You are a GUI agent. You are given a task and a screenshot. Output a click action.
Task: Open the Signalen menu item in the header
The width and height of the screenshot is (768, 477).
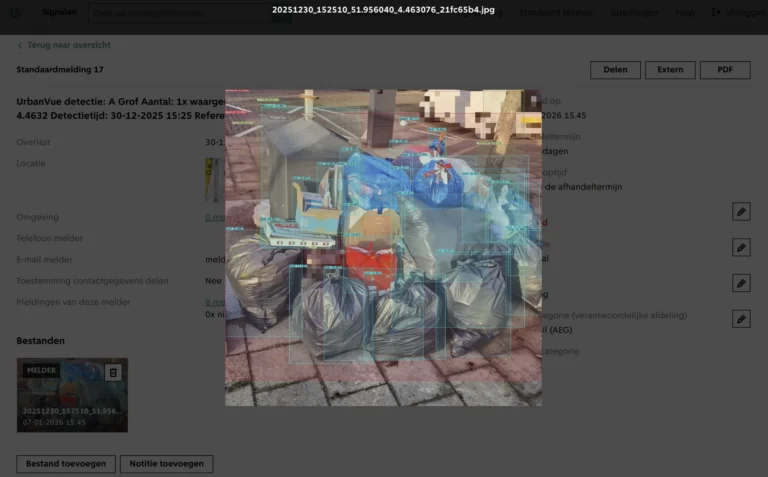59,12
